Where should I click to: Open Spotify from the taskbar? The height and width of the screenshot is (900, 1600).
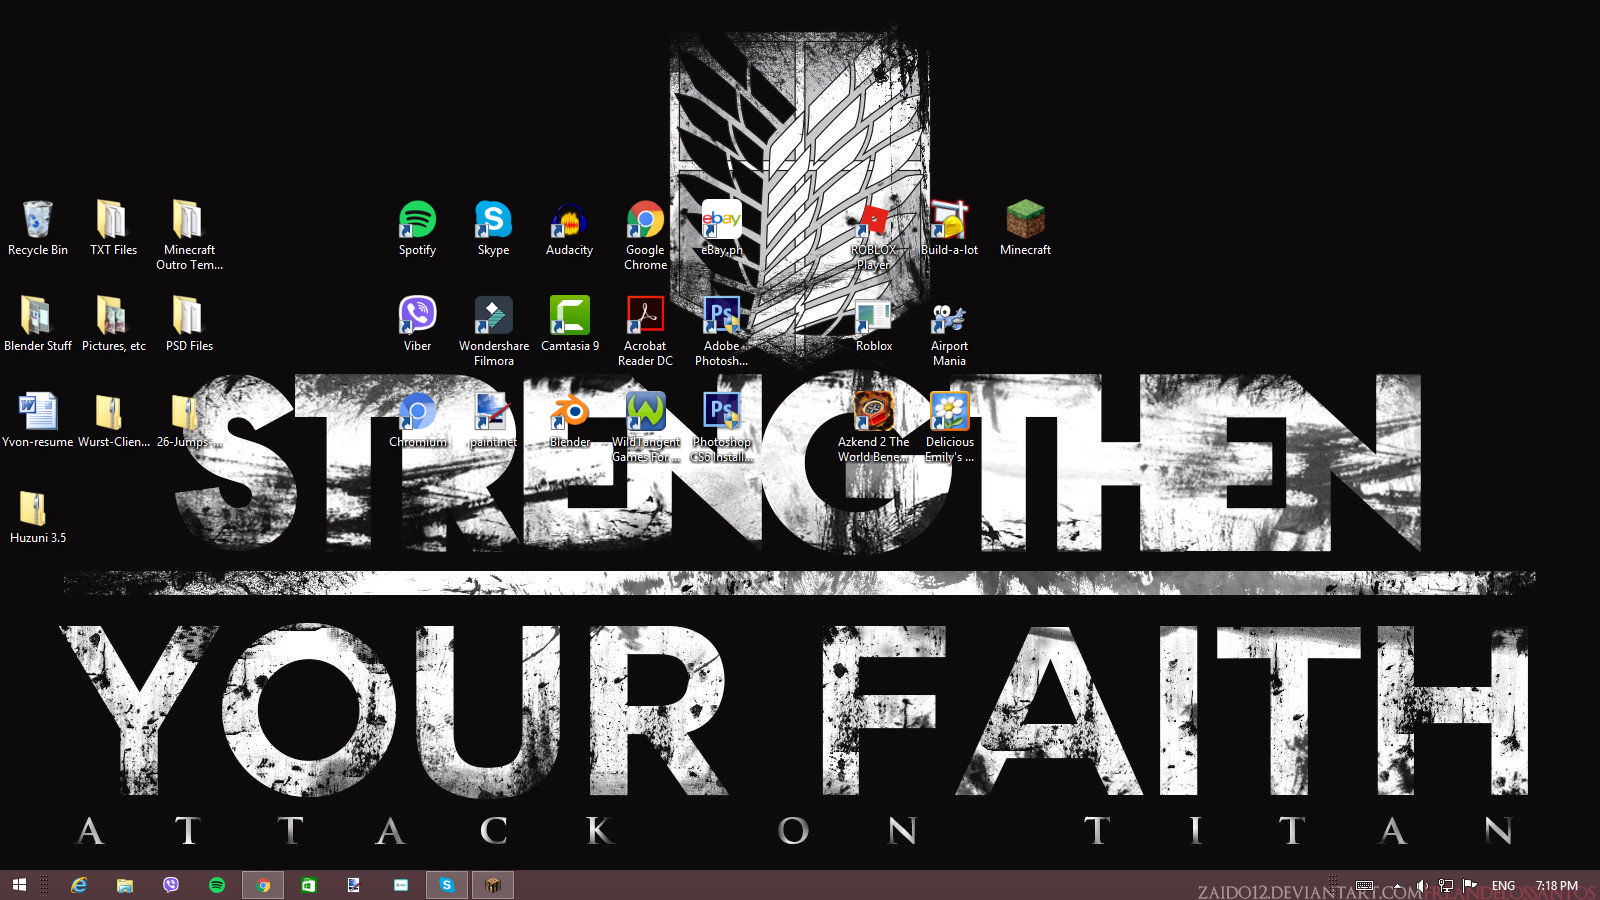tap(217, 885)
